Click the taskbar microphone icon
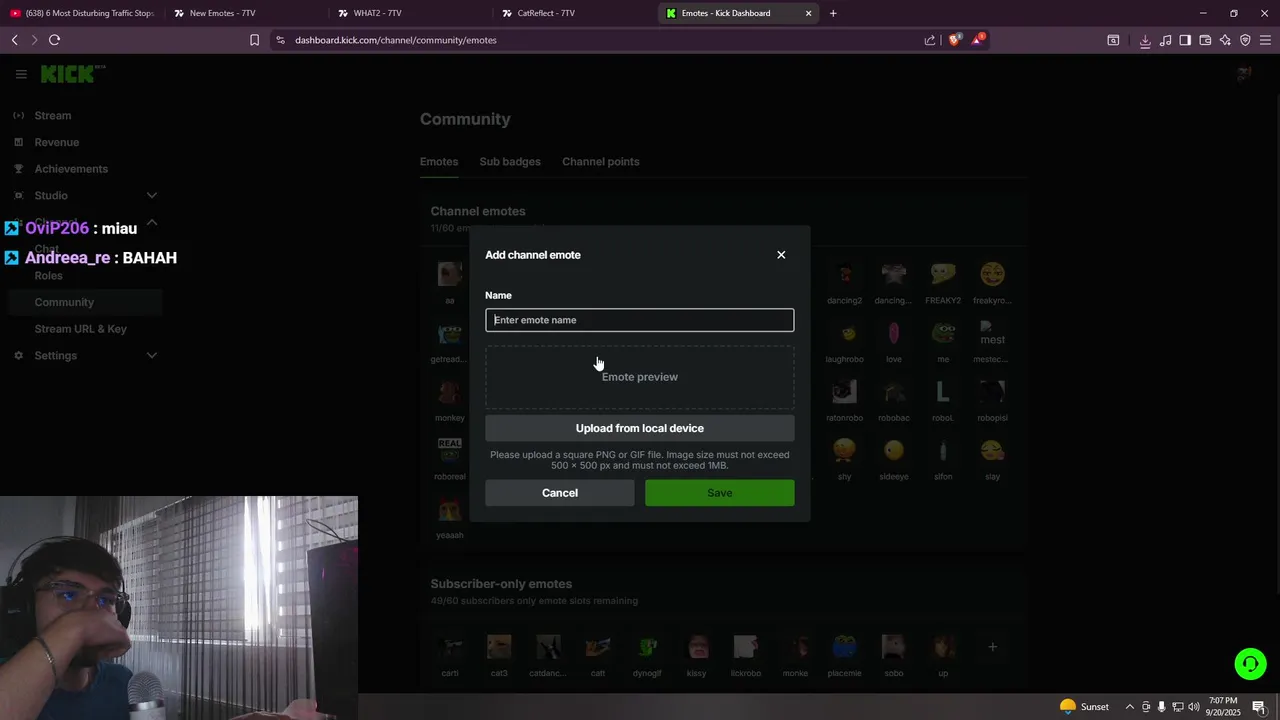This screenshot has width=1280, height=720. (1162, 707)
